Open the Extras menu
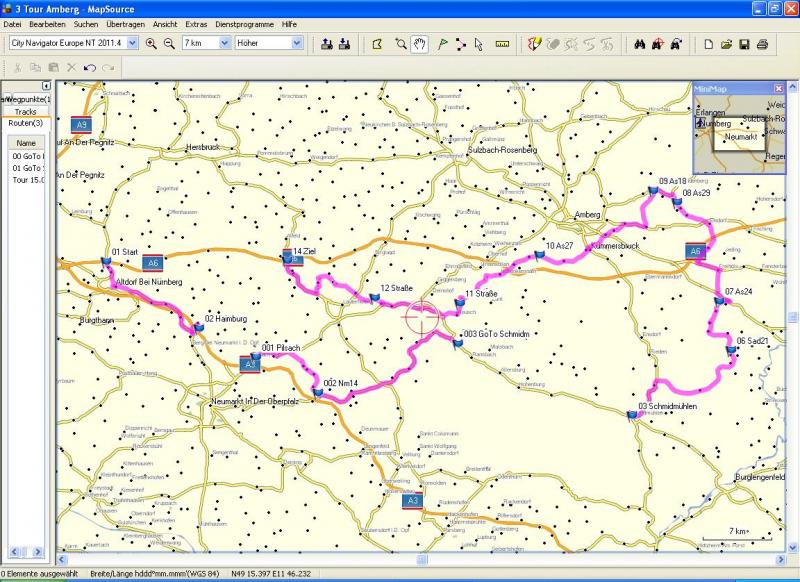The height and width of the screenshot is (582, 800). pos(196,24)
